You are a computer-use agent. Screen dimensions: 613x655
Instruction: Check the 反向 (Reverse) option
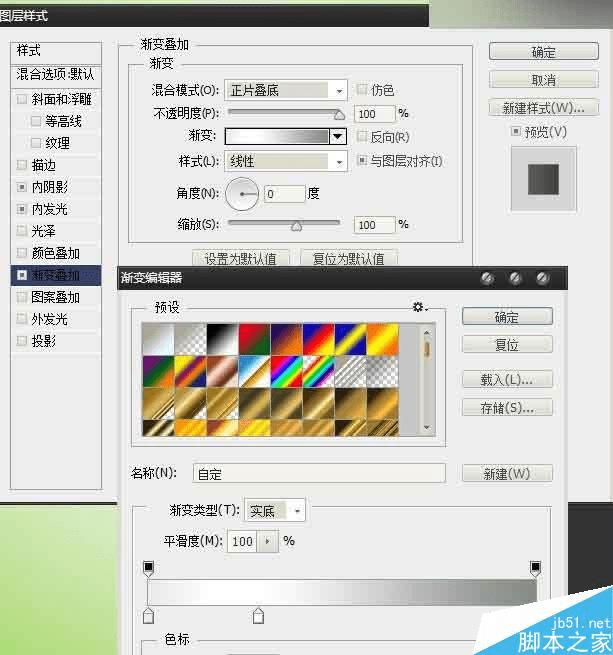[362, 136]
